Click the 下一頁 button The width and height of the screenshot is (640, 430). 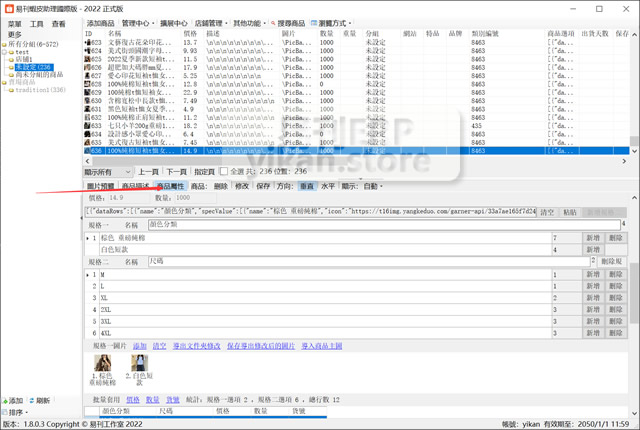(x=175, y=172)
